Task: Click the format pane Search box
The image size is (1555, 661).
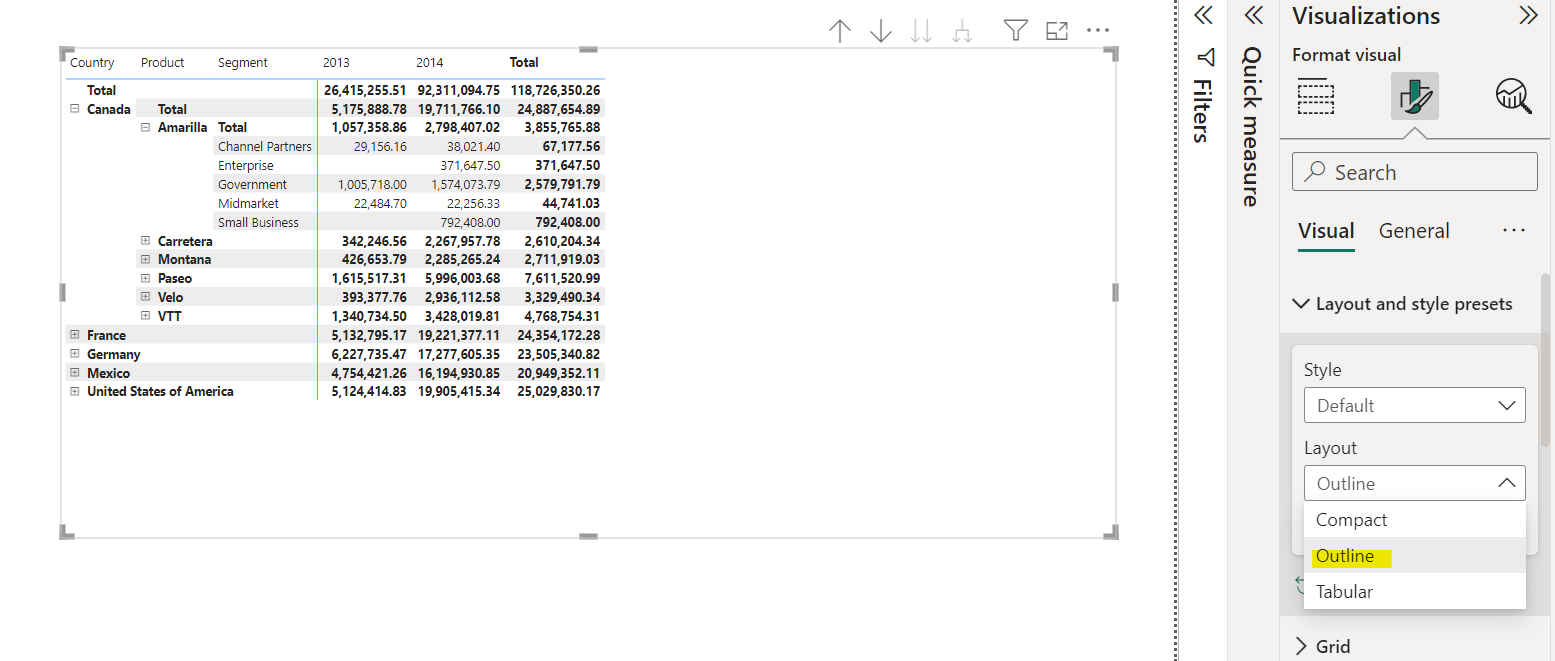Action: point(1414,172)
